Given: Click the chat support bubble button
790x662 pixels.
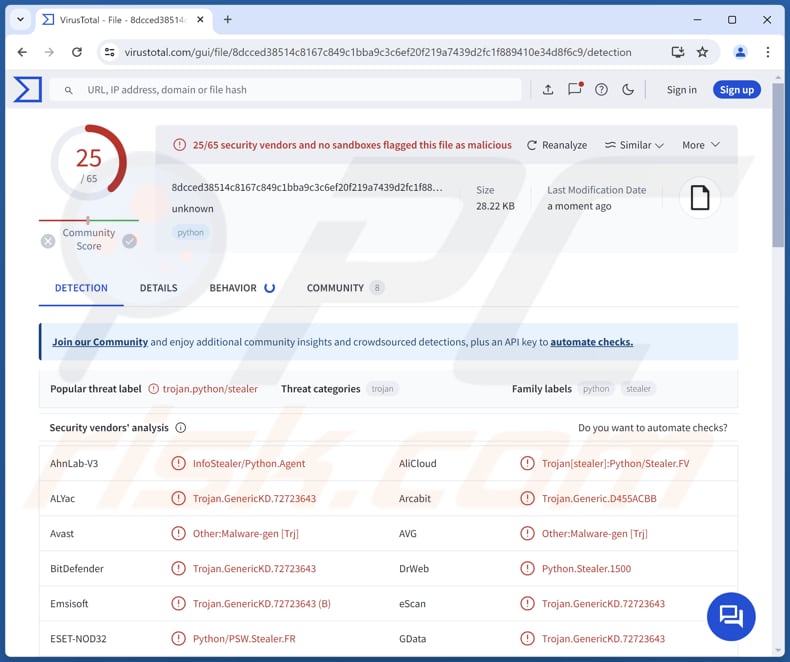Looking at the screenshot, I should point(731,616).
